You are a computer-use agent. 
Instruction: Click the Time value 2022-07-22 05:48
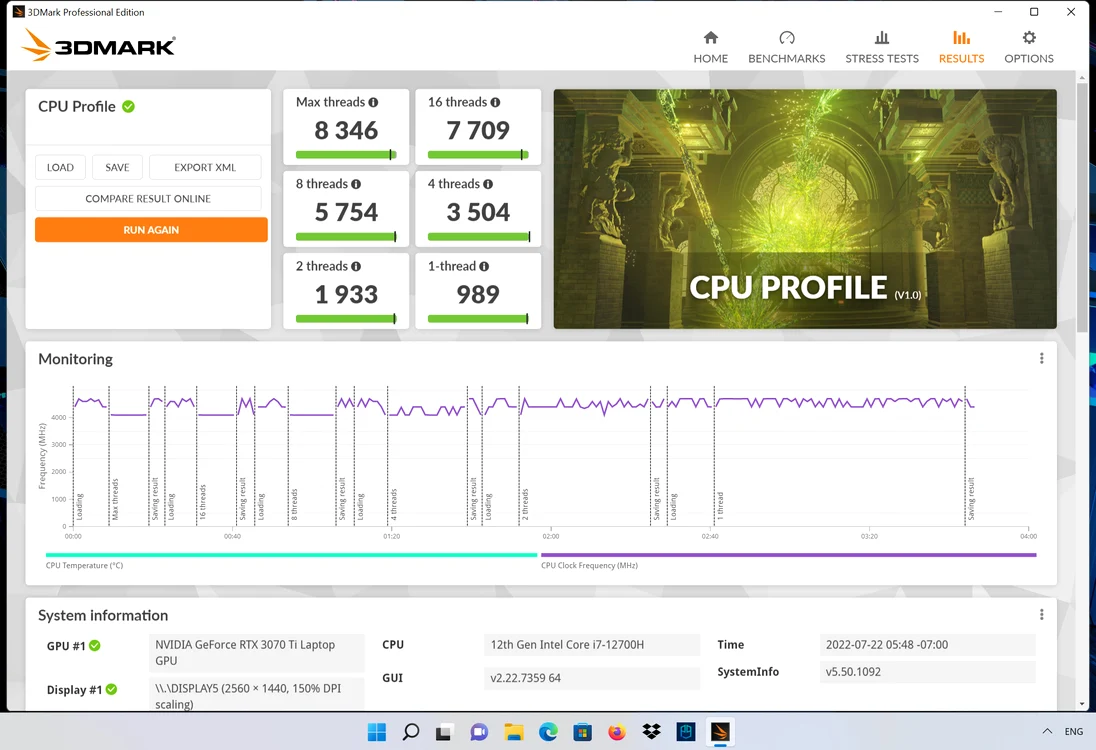(927, 644)
